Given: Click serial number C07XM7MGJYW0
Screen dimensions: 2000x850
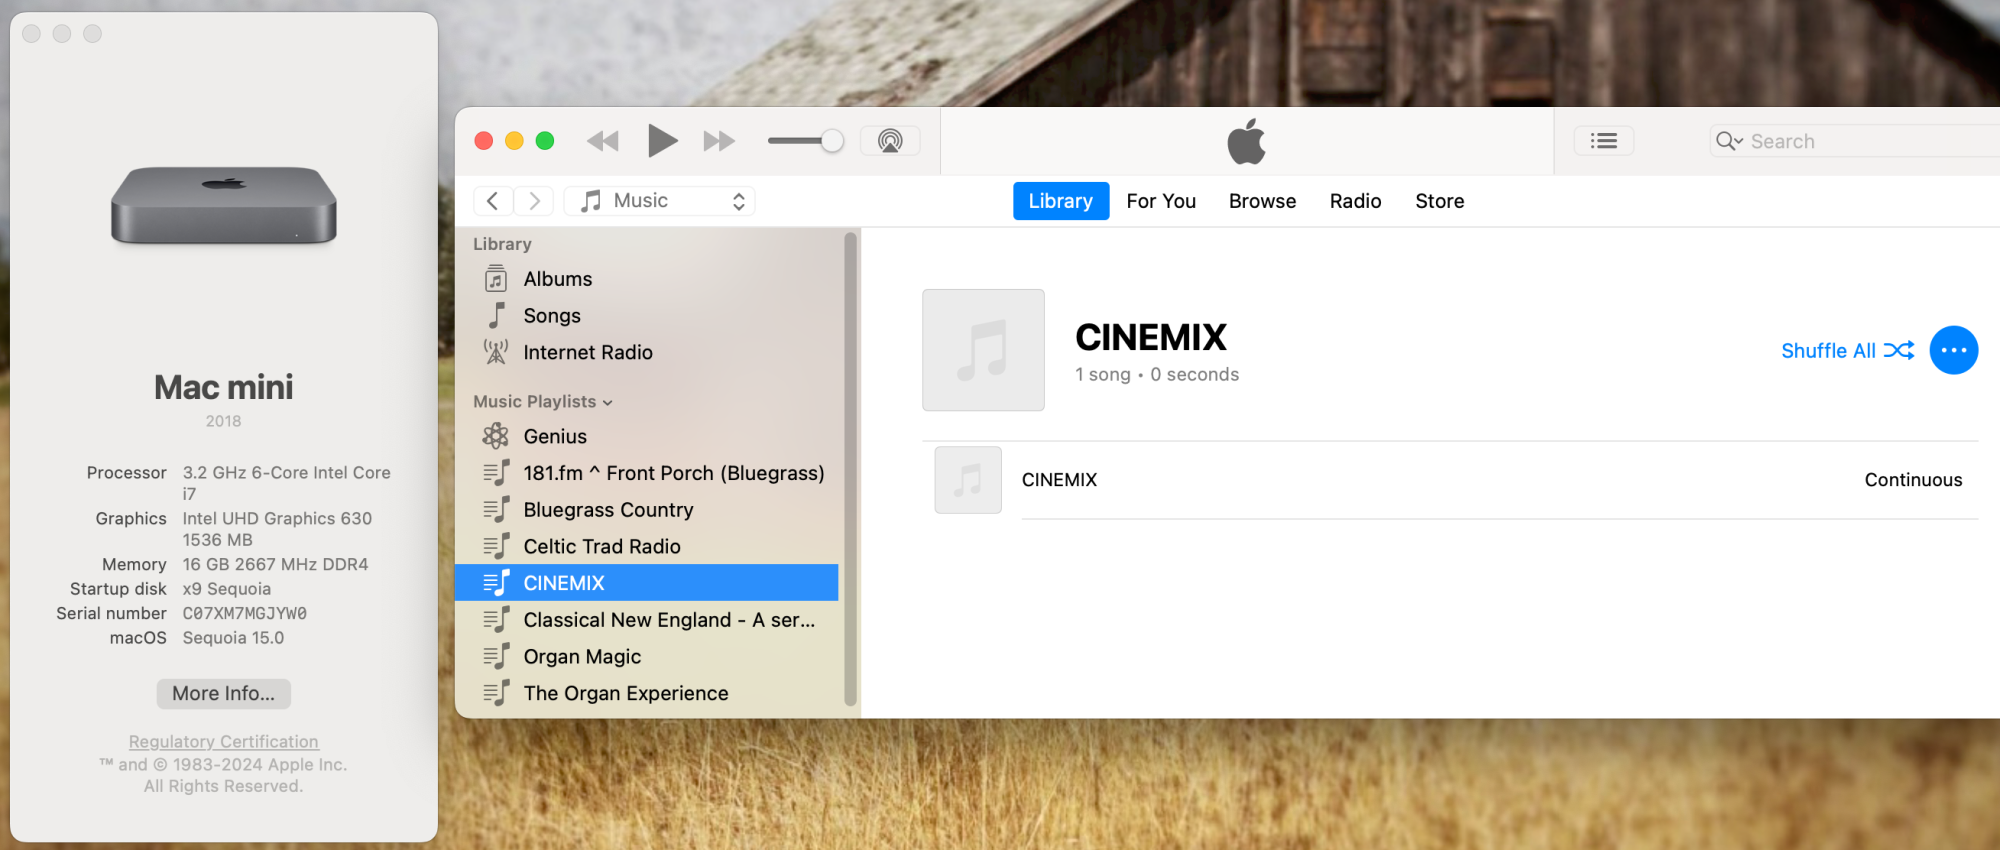Looking at the screenshot, I should coord(245,614).
